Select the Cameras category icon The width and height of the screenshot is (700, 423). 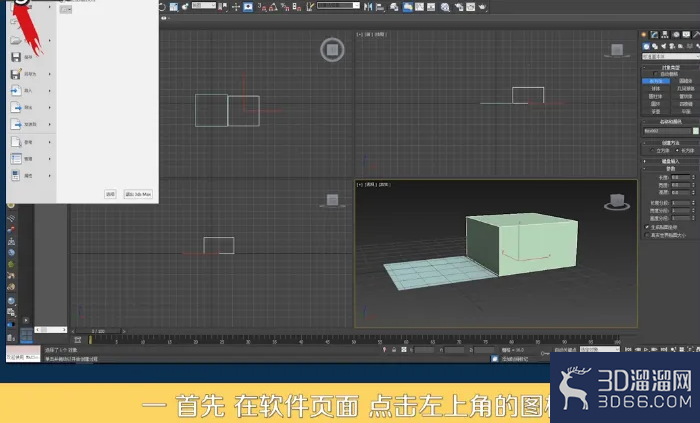tap(671, 46)
